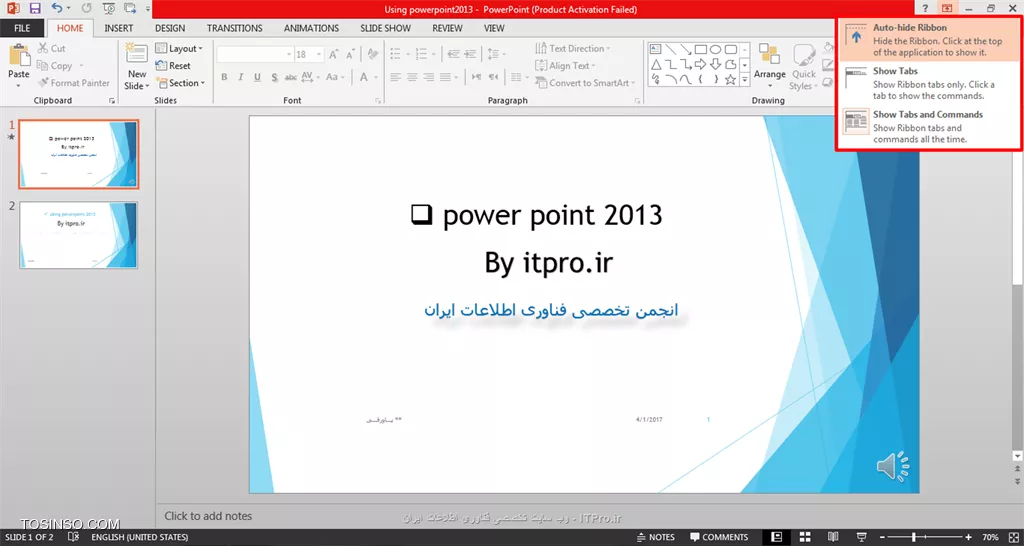
Task: Choose Show Tabs option
Action: point(929,83)
